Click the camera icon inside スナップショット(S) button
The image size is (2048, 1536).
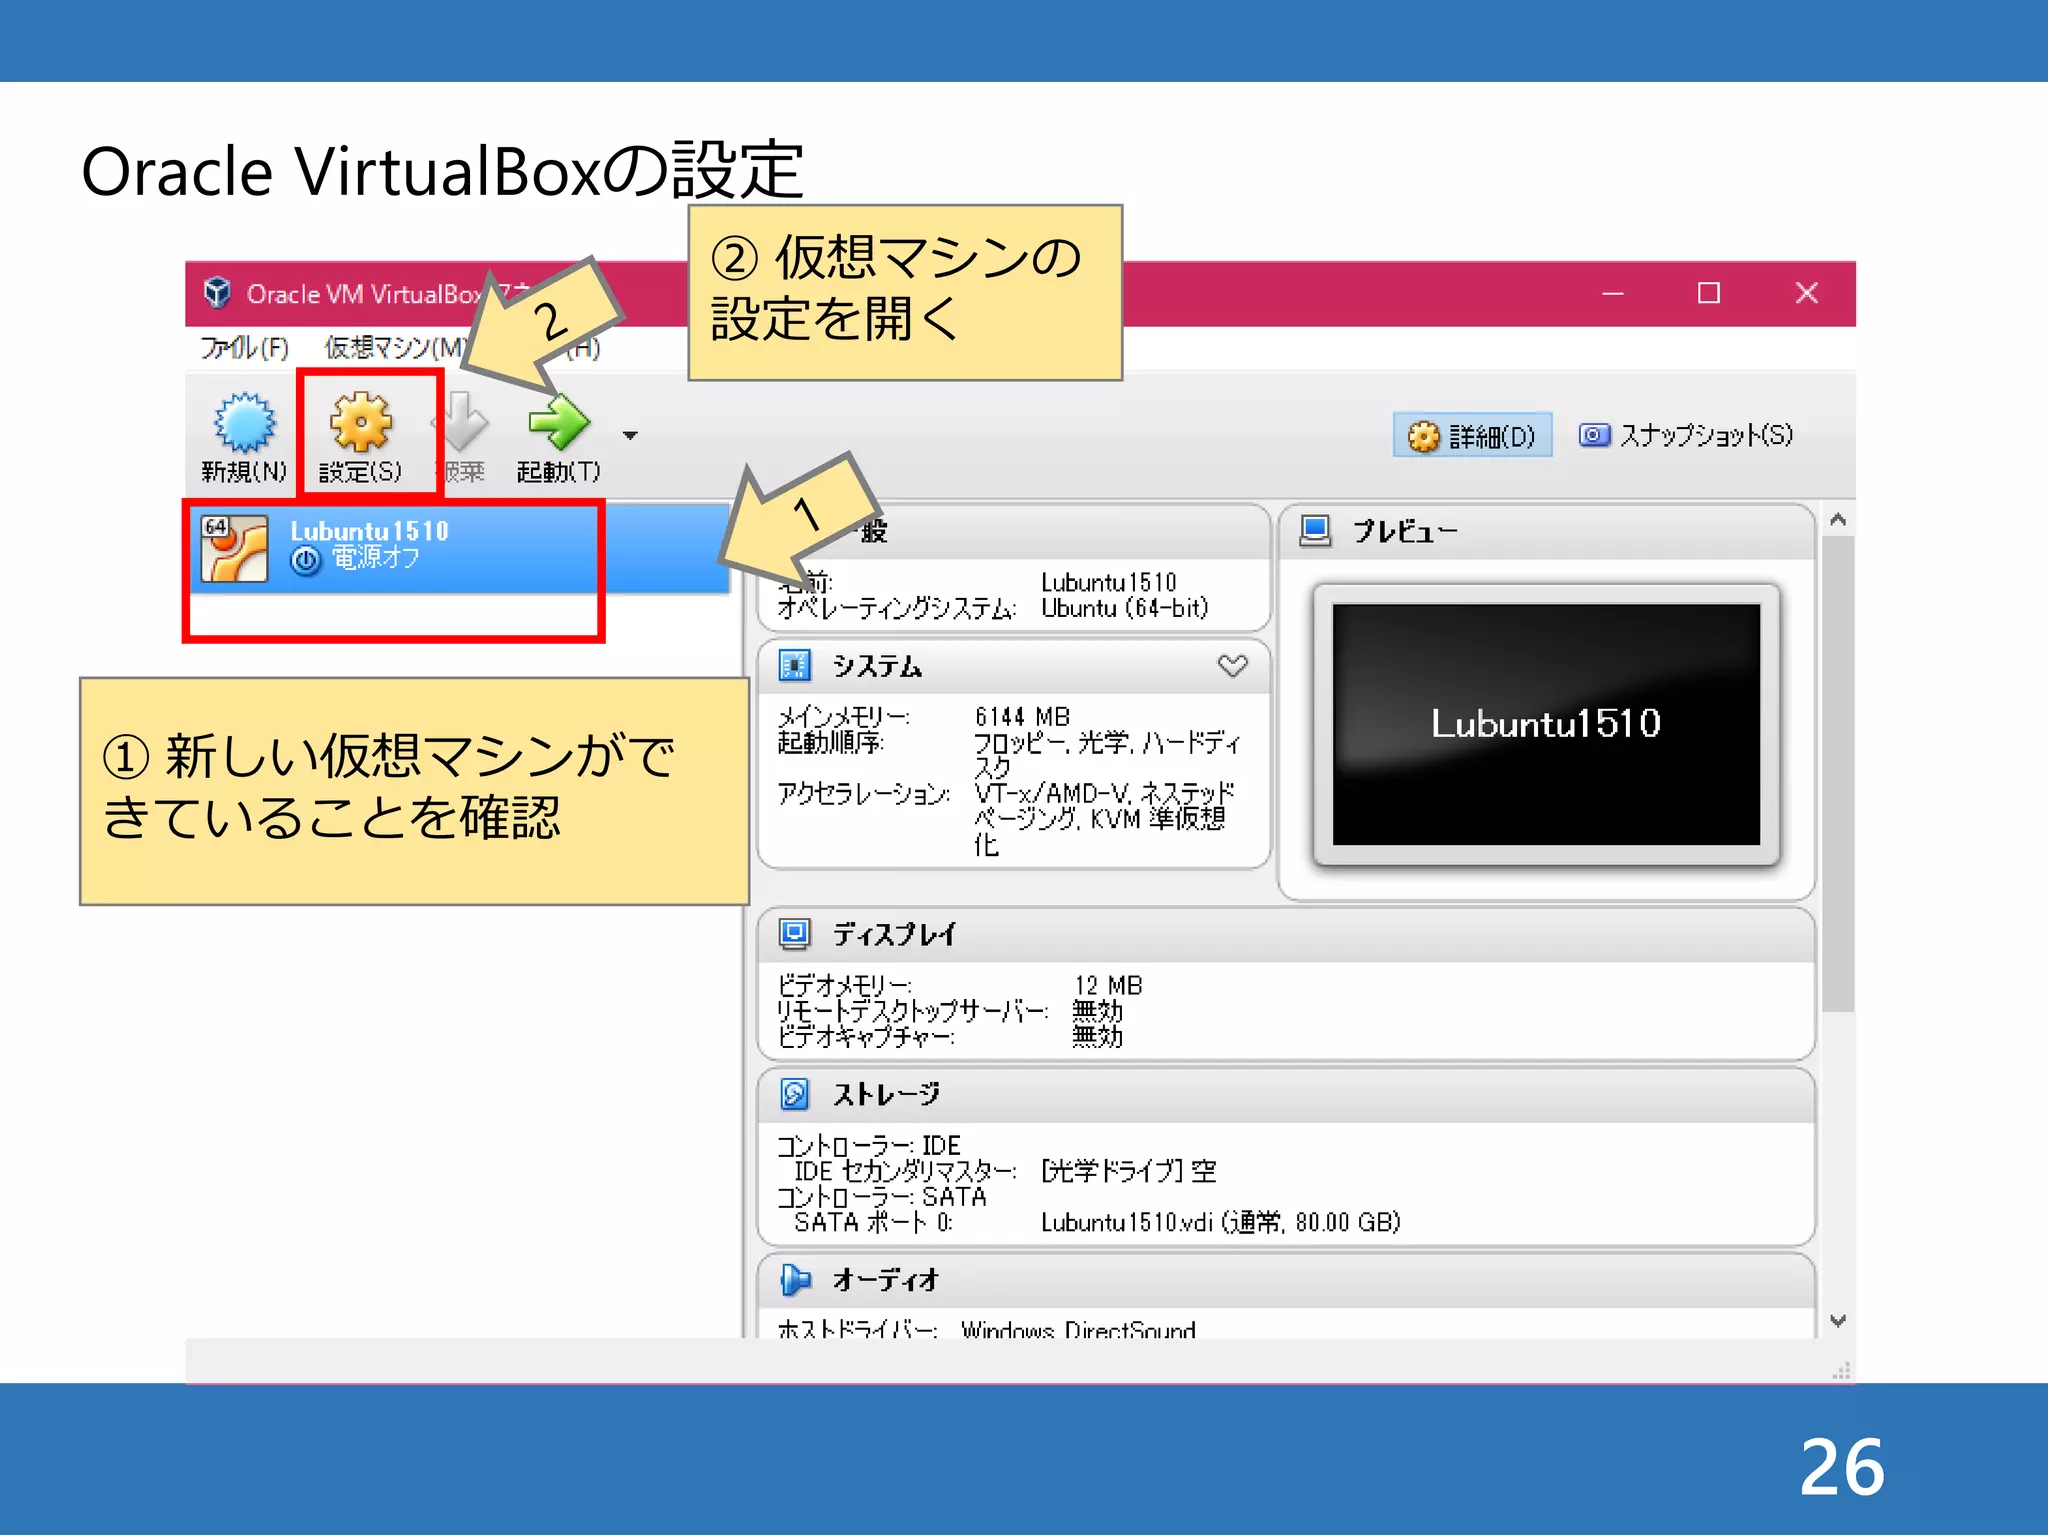pyautogui.click(x=1594, y=435)
